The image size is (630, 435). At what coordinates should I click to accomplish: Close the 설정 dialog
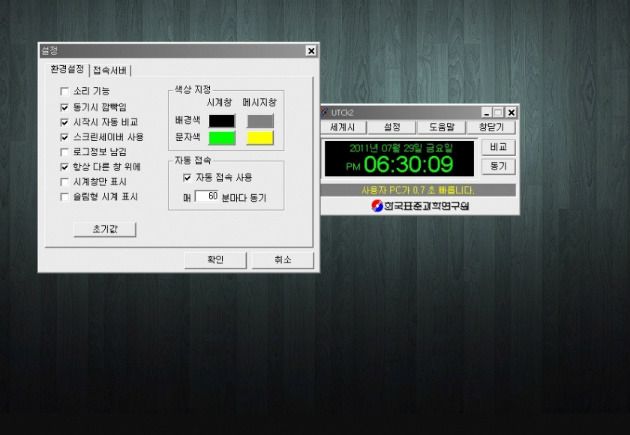click(x=311, y=51)
